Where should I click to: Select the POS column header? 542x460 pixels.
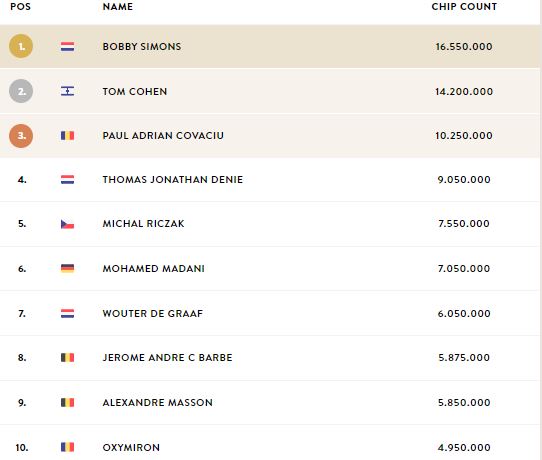coord(20,7)
